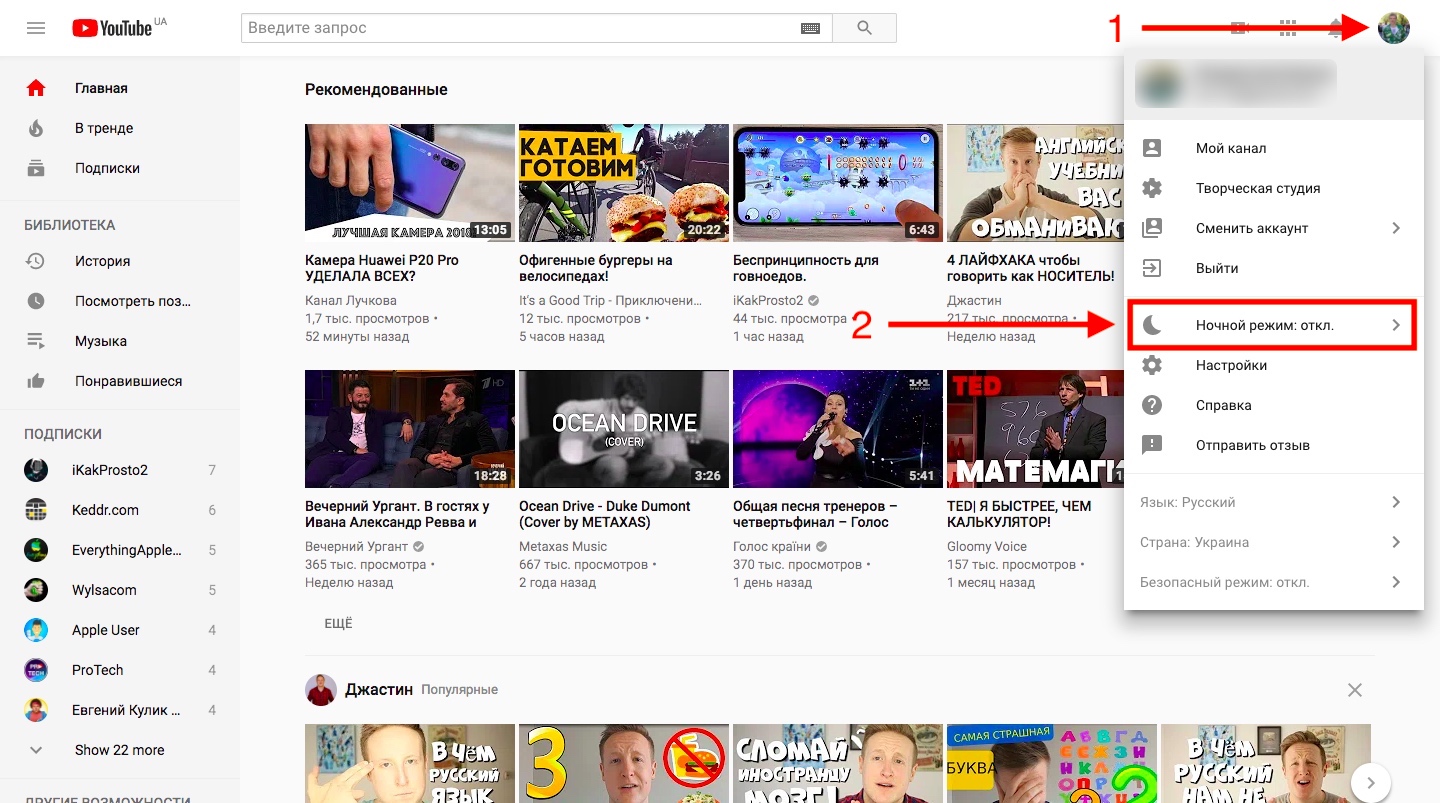Click the account avatar in top bar
The height and width of the screenshot is (803, 1440).
[x=1394, y=28]
